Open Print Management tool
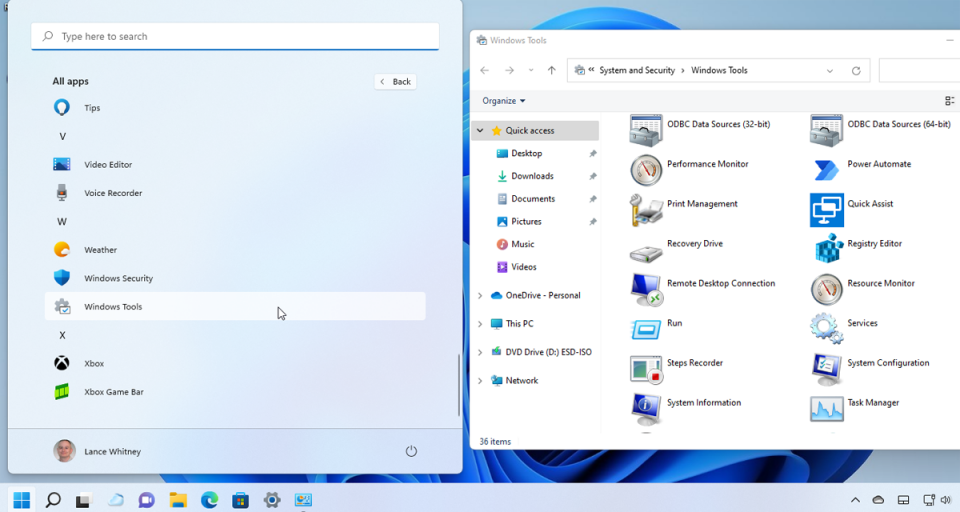The height and width of the screenshot is (512, 960). click(684, 209)
